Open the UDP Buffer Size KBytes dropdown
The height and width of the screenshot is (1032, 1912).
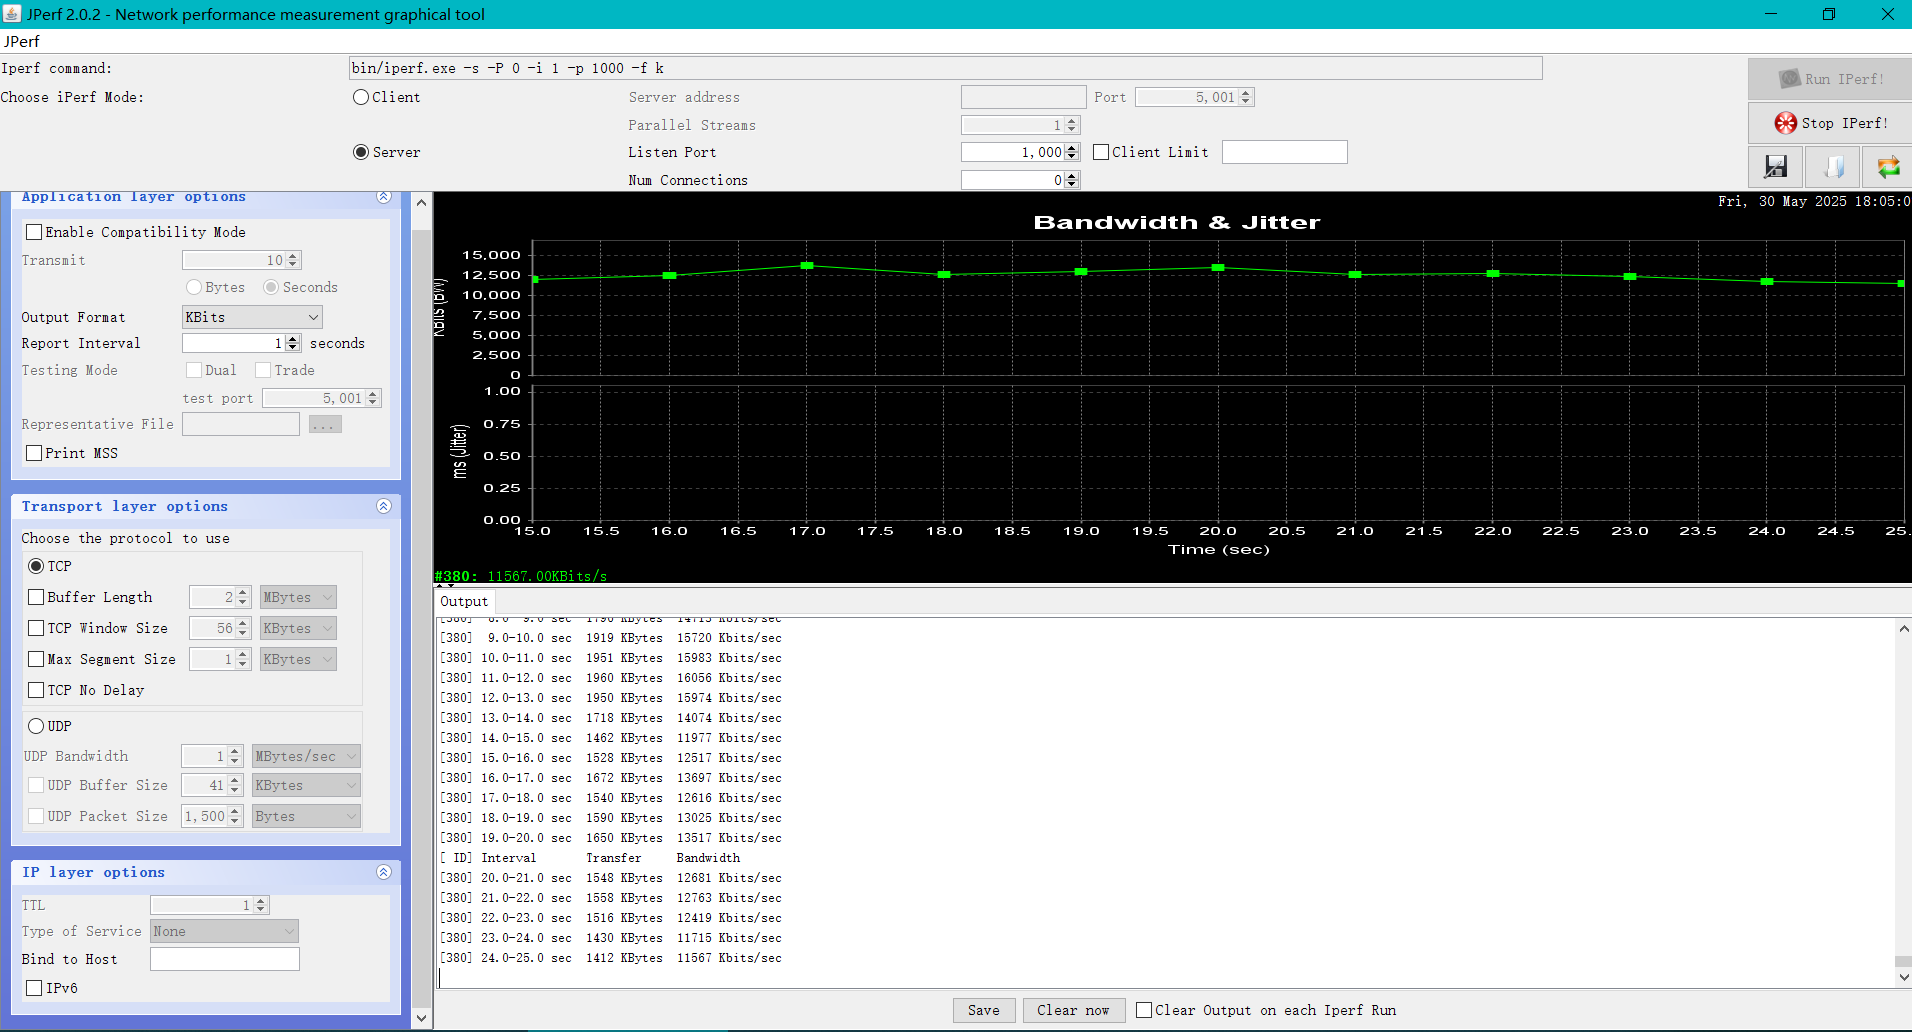pyautogui.click(x=306, y=785)
